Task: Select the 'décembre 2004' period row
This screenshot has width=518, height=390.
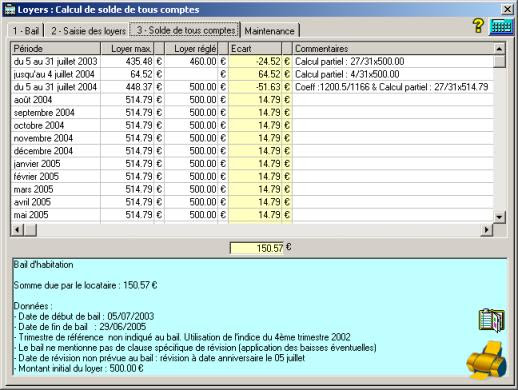Action: [252, 151]
